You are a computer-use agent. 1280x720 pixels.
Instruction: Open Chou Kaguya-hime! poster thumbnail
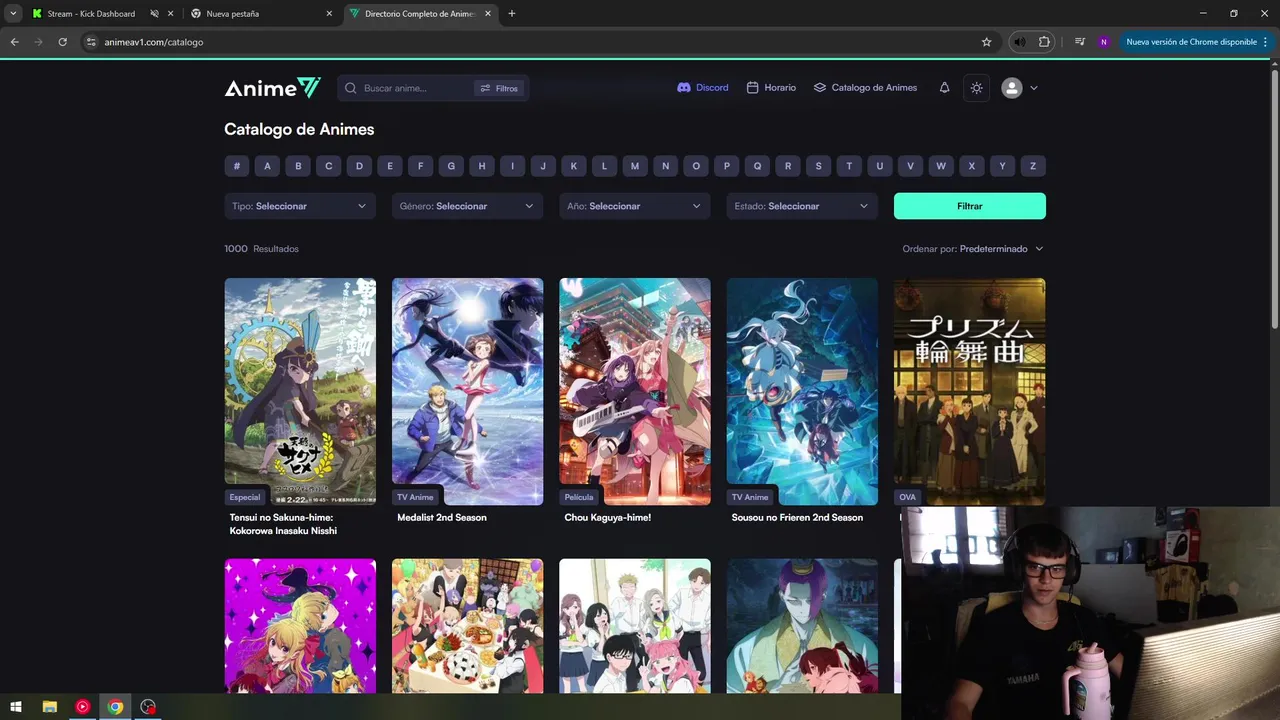(x=635, y=391)
